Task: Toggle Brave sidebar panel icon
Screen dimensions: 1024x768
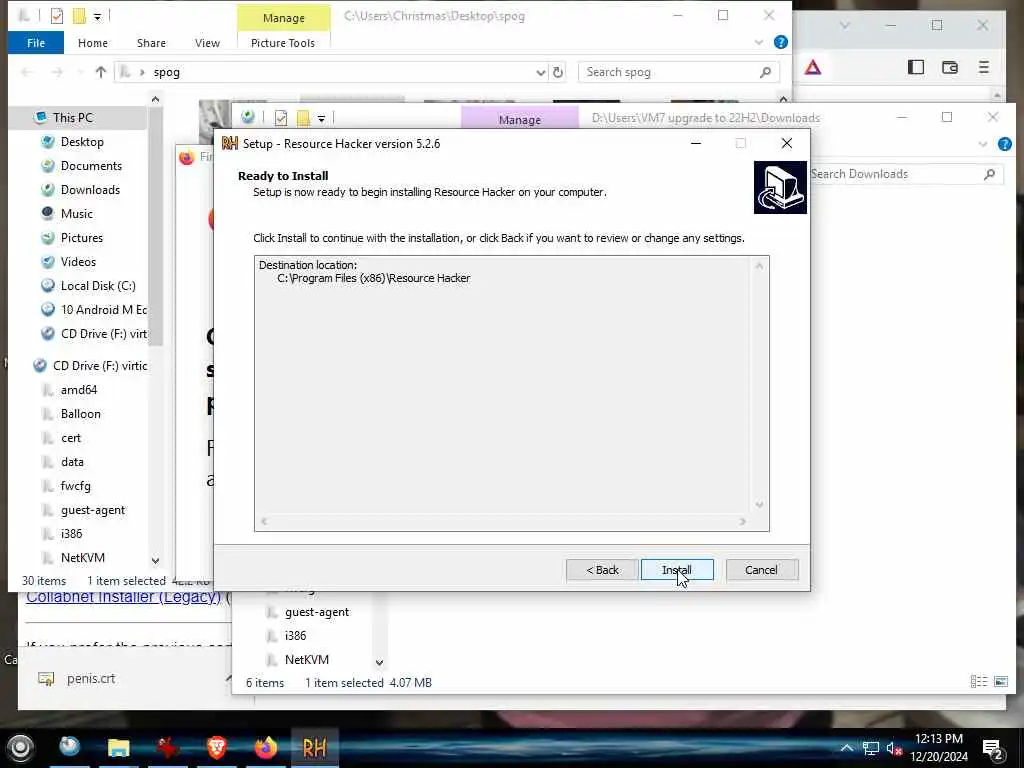Action: (916, 67)
